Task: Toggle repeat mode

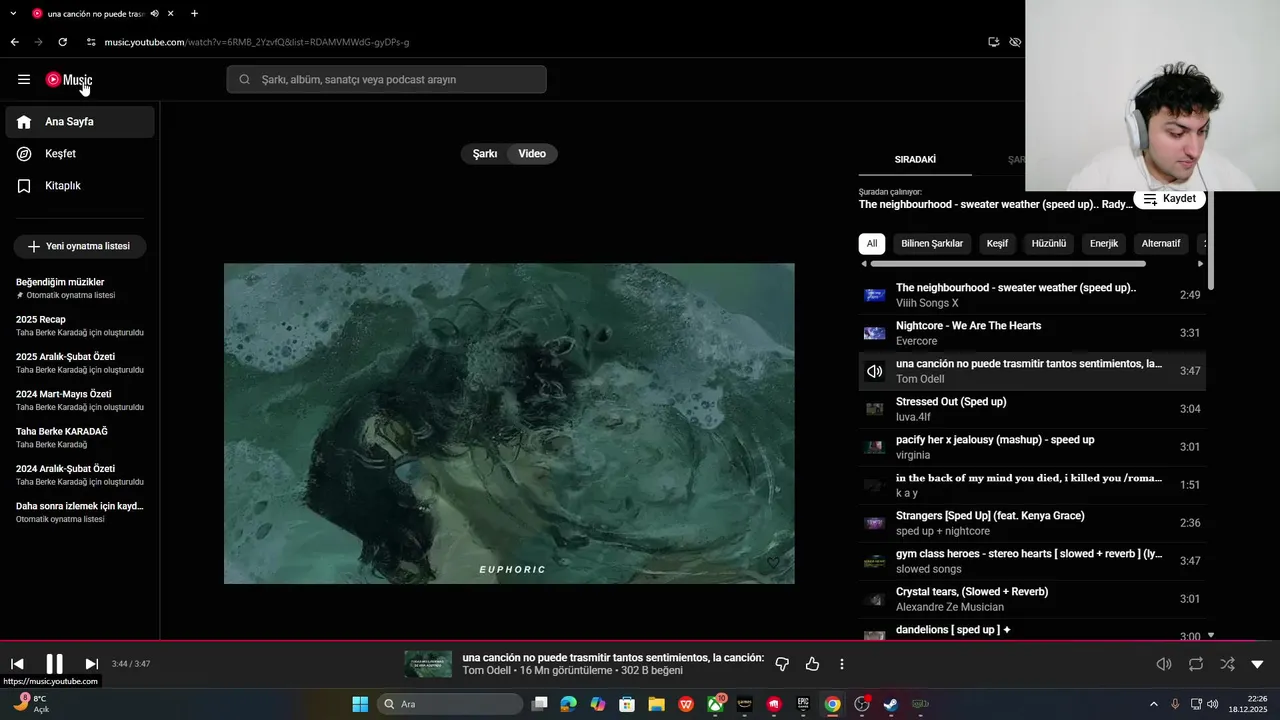Action: [1196, 664]
